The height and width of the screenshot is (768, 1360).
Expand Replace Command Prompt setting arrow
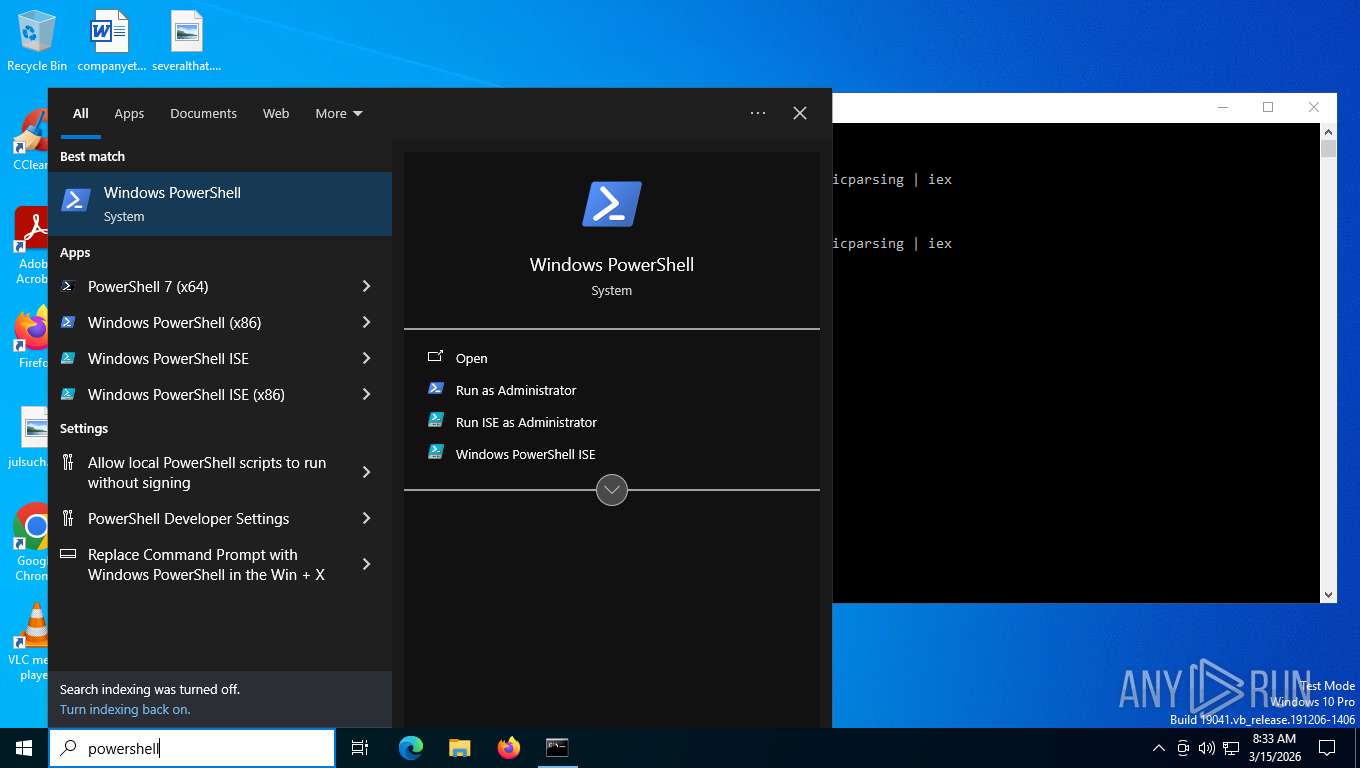coord(366,564)
